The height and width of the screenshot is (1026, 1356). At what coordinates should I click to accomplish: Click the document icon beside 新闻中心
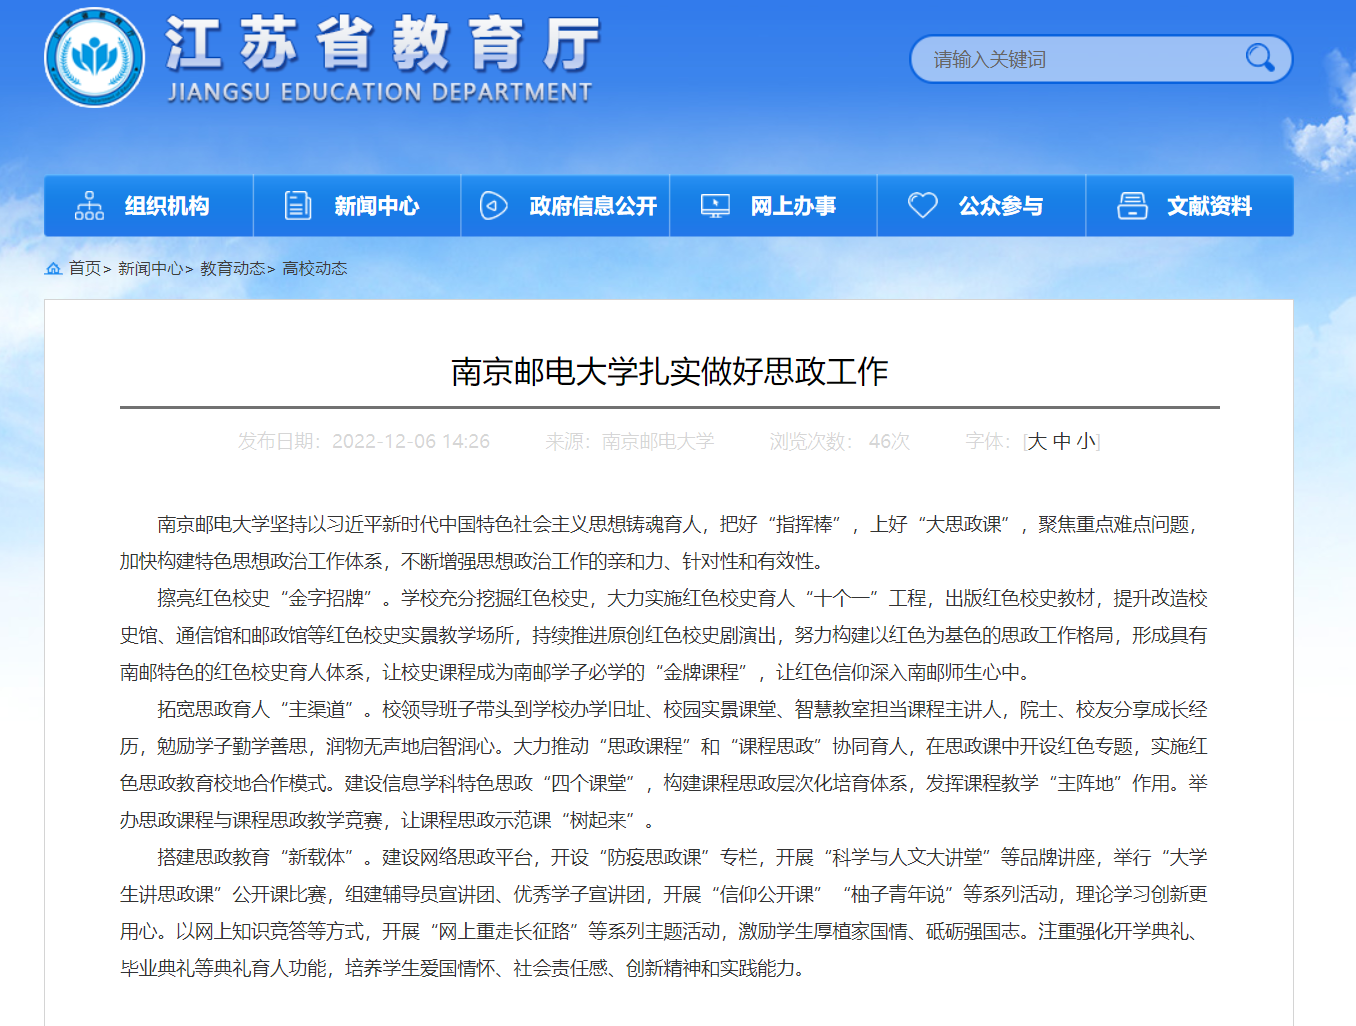click(x=298, y=206)
